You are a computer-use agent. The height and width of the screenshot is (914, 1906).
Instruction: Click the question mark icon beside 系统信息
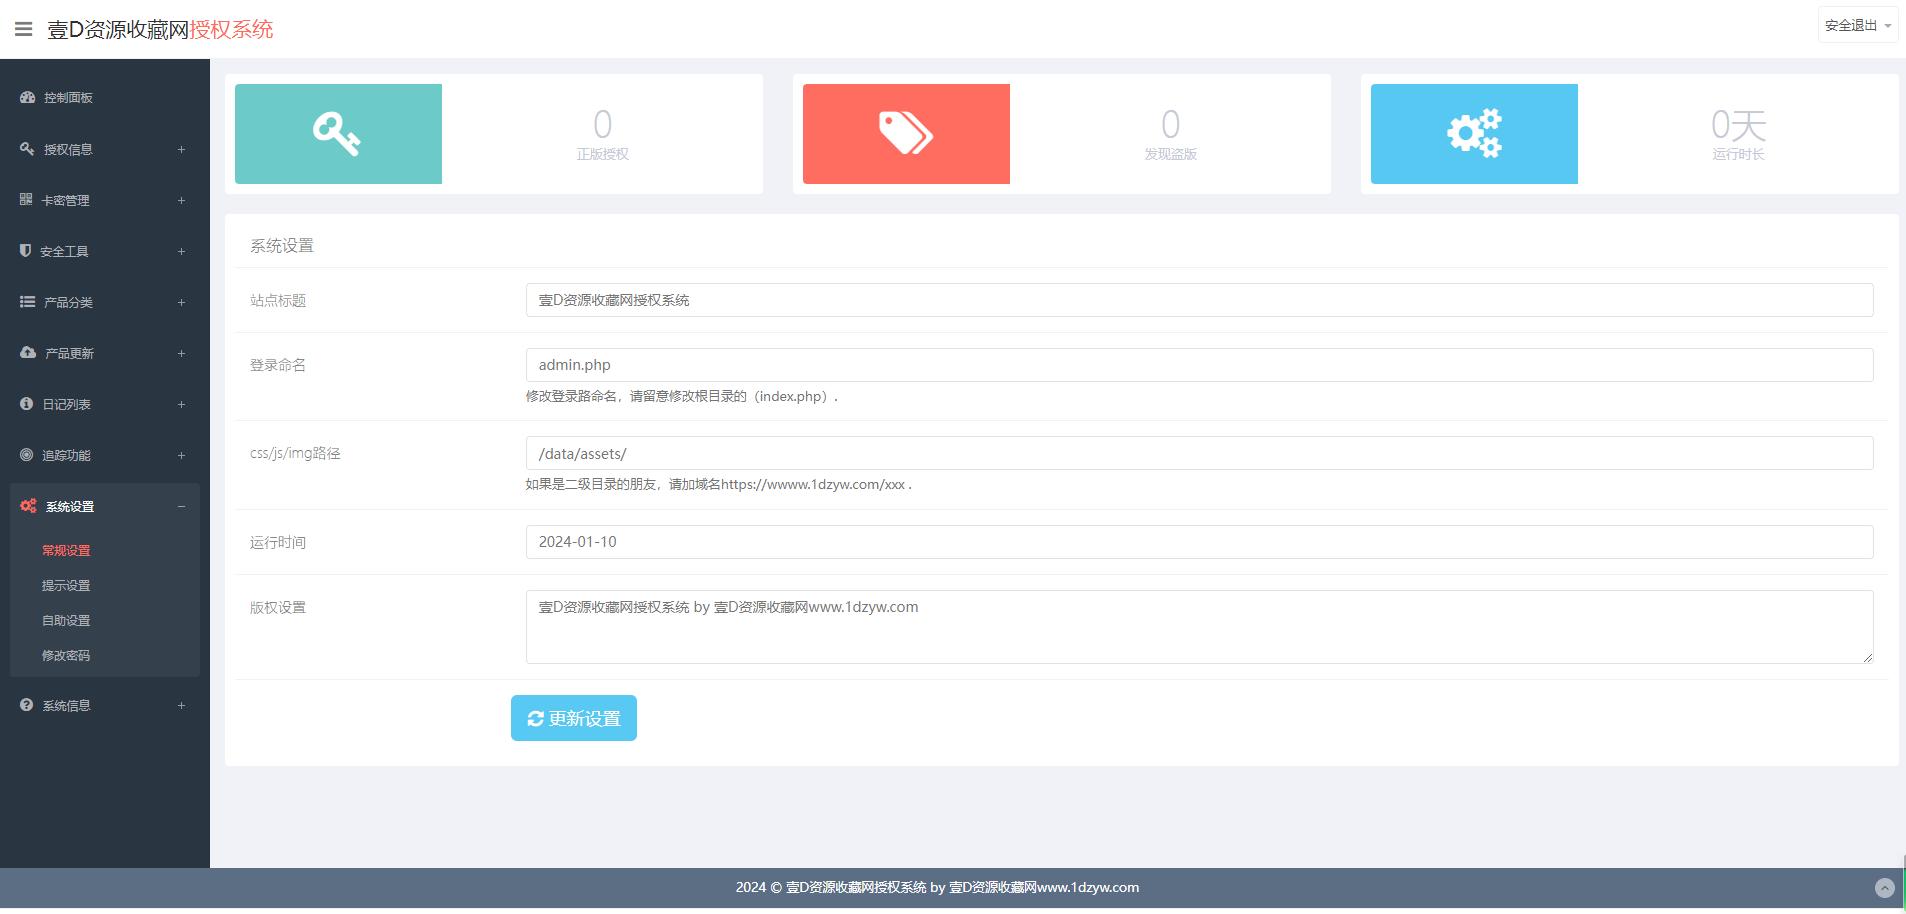click(x=26, y=705)
